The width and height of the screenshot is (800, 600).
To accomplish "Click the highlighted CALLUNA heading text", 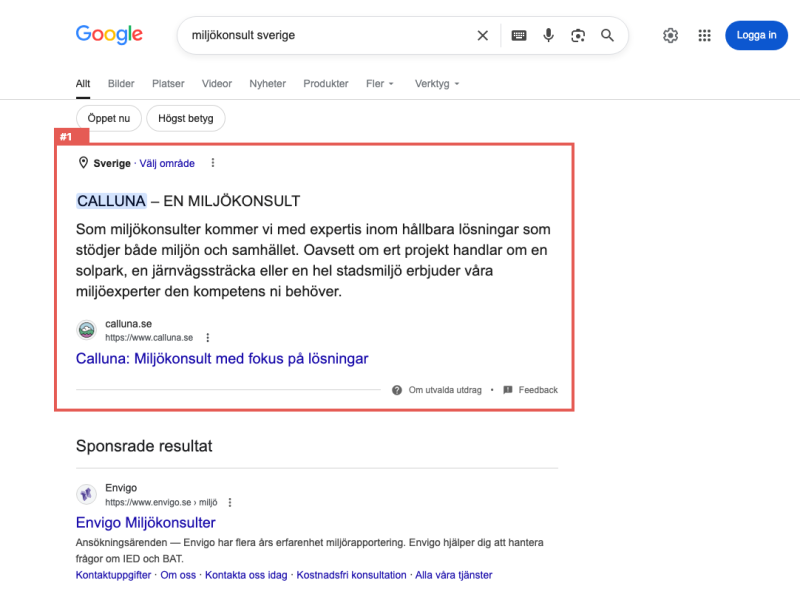I will click(x=111, y=201).
